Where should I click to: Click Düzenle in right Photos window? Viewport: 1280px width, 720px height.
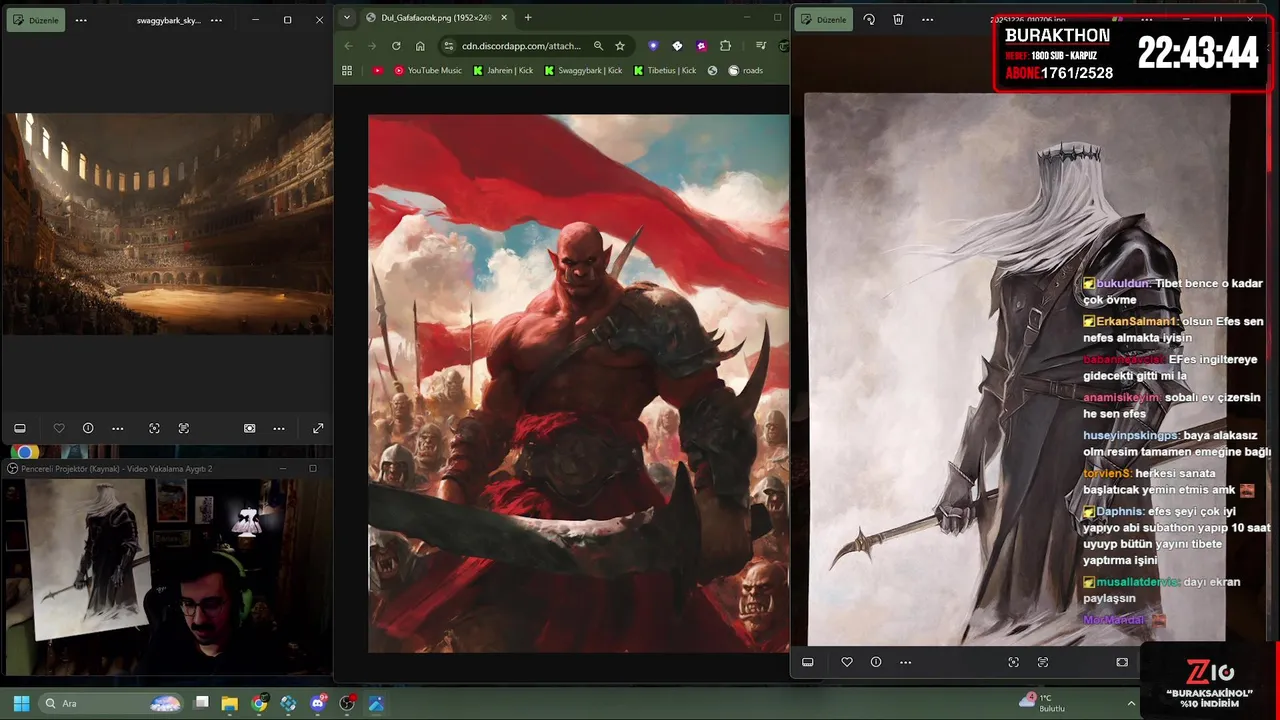point(823,20)
